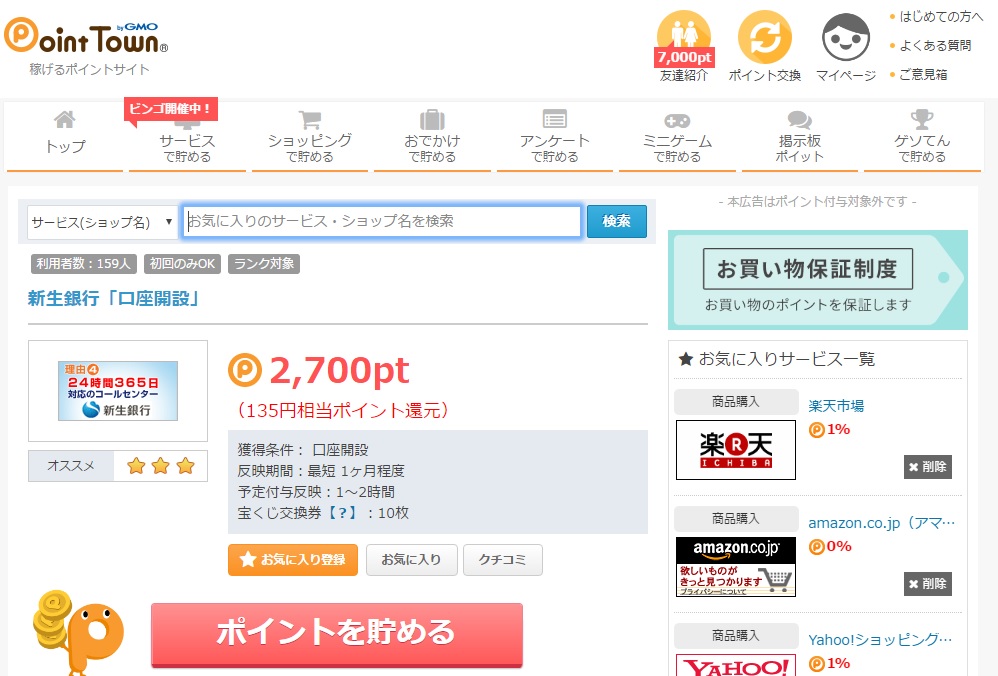Open よくある質問 link
Screen dimensions: 998x676
(935, 45)
